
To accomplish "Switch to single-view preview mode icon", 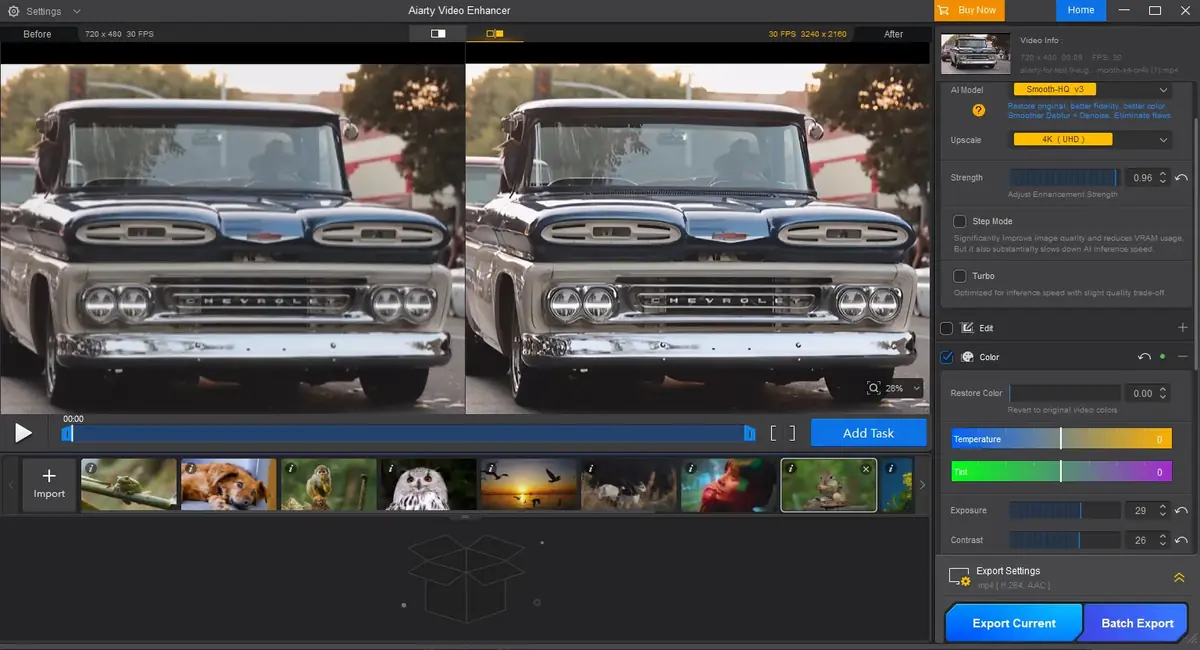I will click(x=438, y=33).
